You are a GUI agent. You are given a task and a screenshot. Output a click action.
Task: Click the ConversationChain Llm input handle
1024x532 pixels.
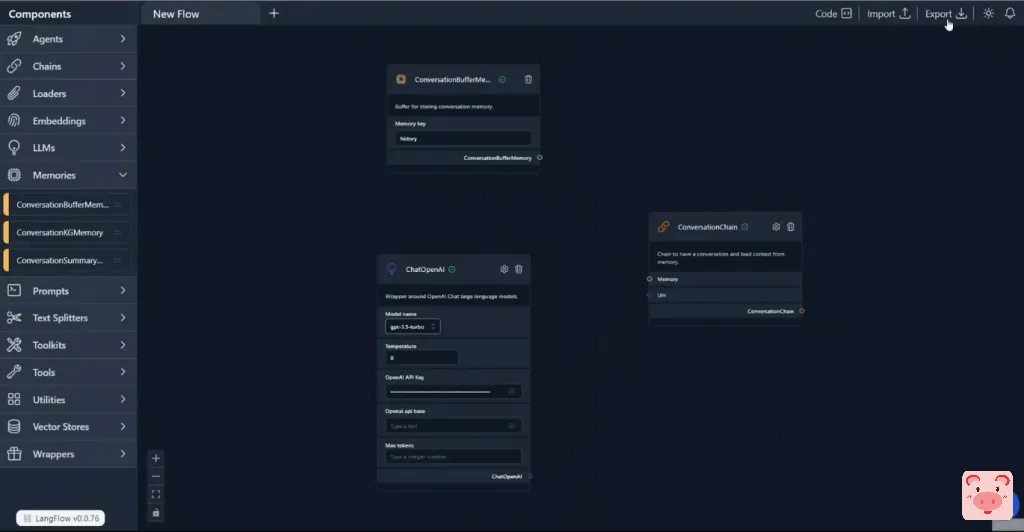pyautogui.click(x=649, y=295)
